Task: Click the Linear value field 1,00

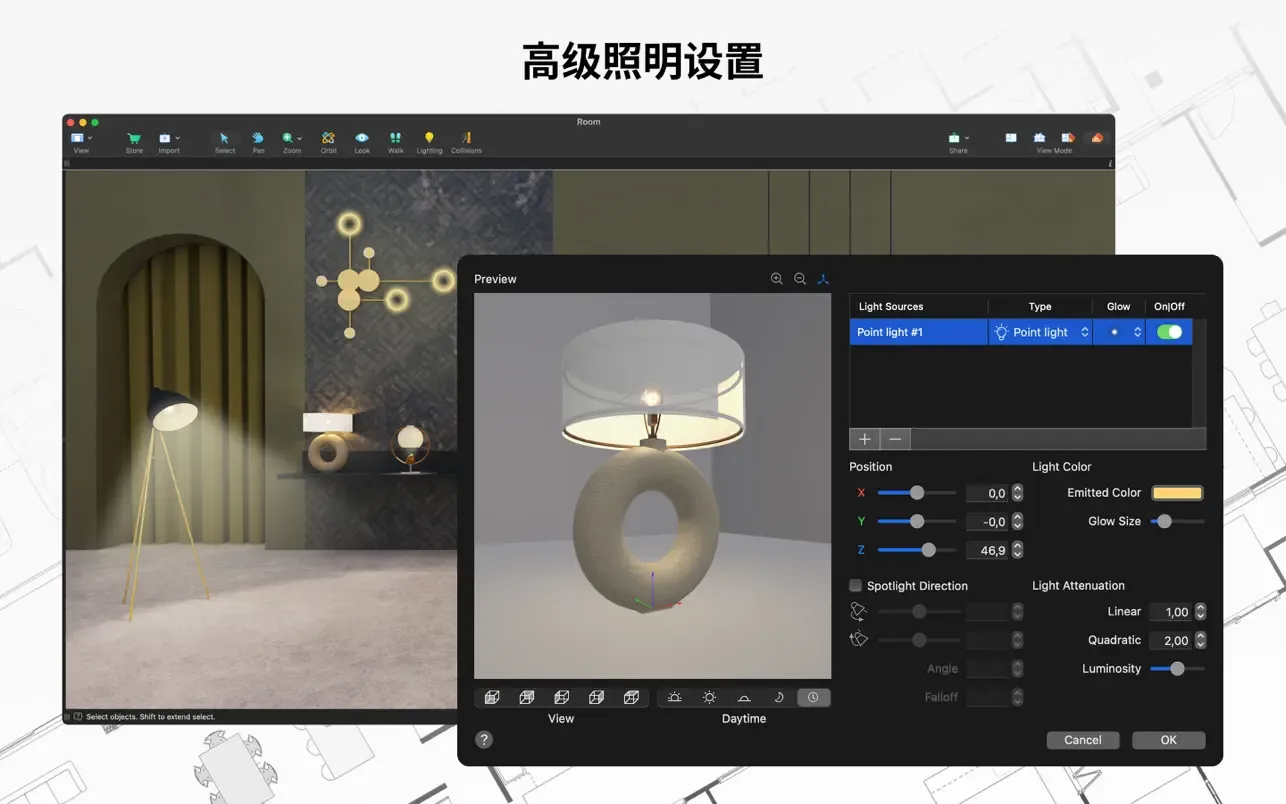Action: [1170, 612]
